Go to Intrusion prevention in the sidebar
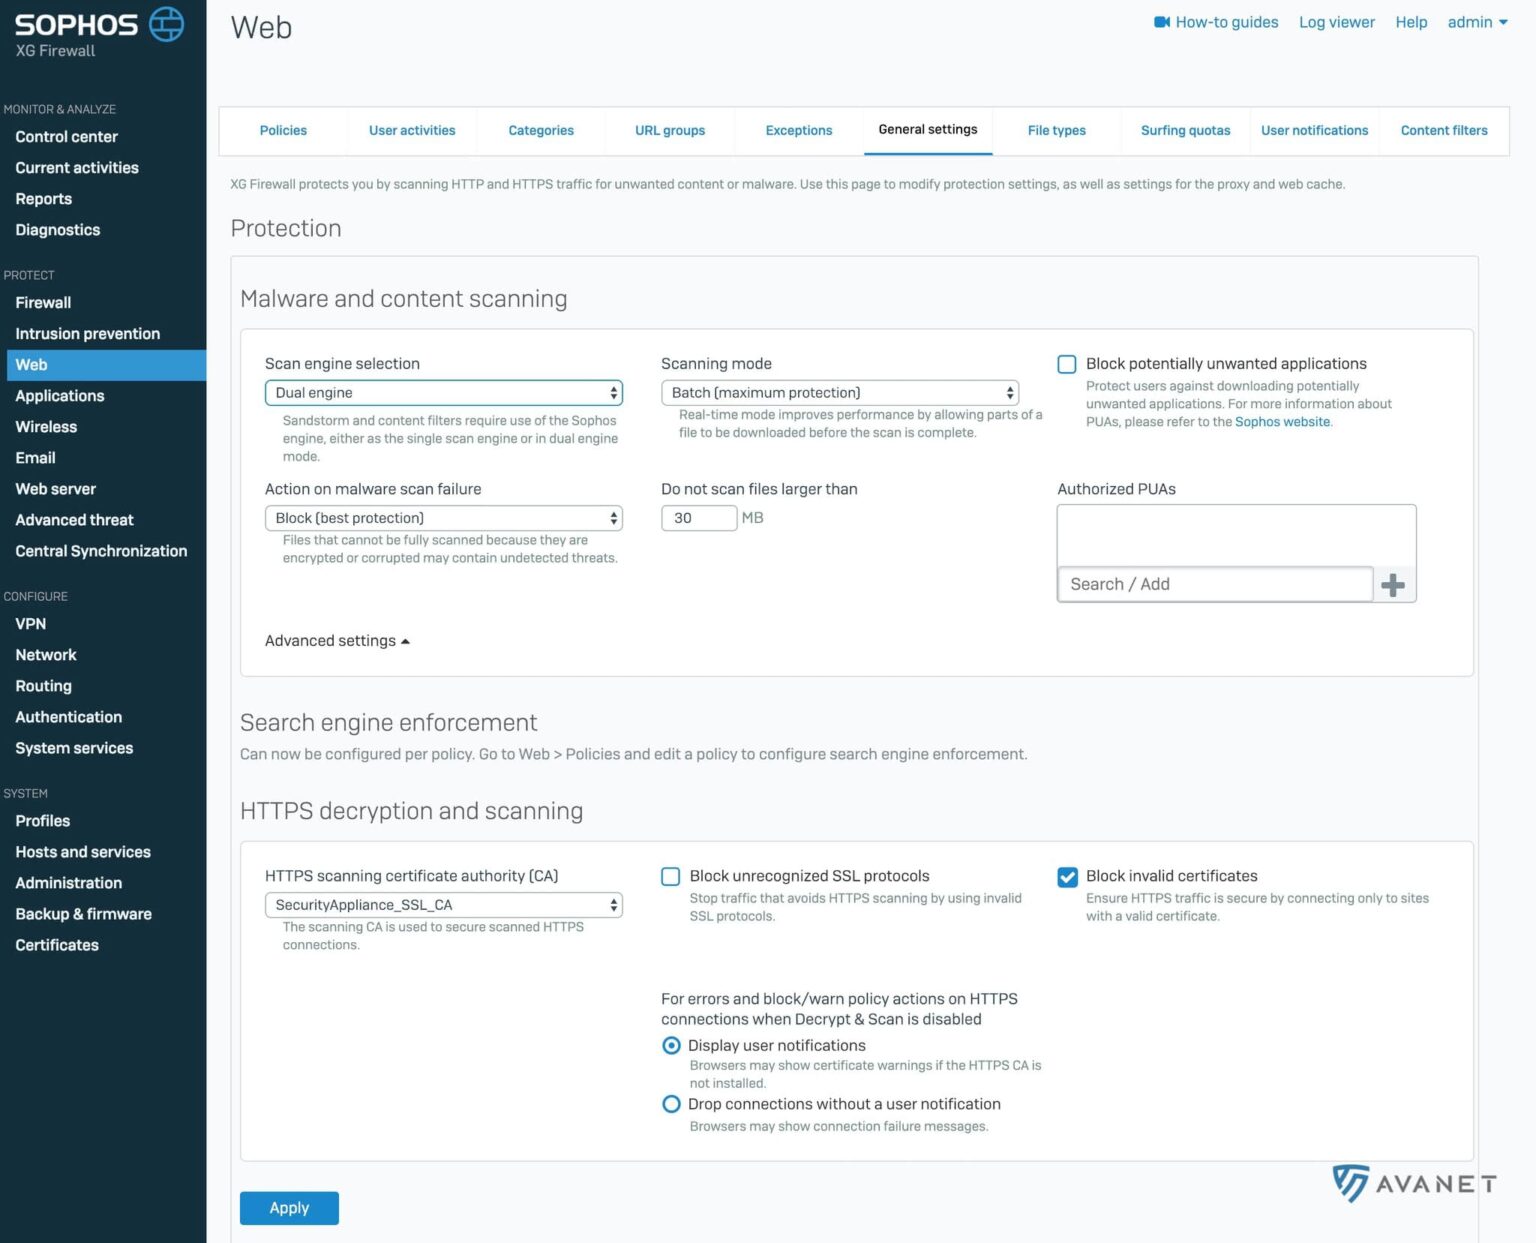This screenshot has width=1536, height=1243. pos(87,333)
